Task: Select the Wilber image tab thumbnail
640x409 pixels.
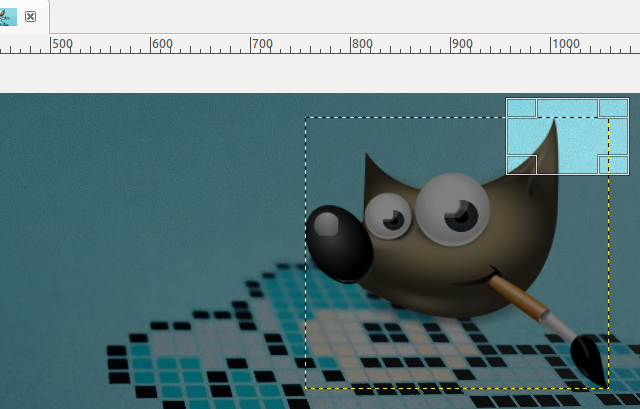Action: (8, 17)
